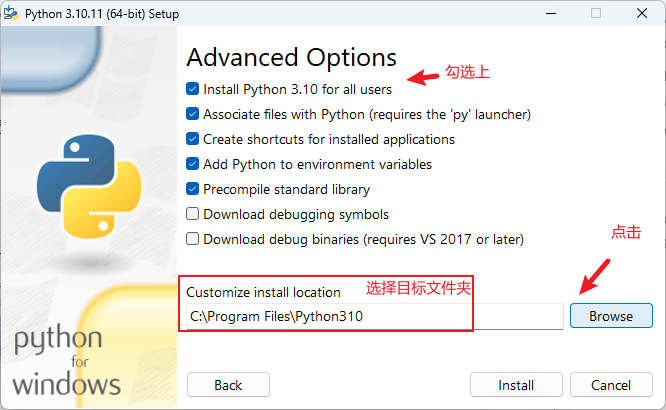
Task: Click the python for windows sidebar text
Action: click(x=67, y=360)
